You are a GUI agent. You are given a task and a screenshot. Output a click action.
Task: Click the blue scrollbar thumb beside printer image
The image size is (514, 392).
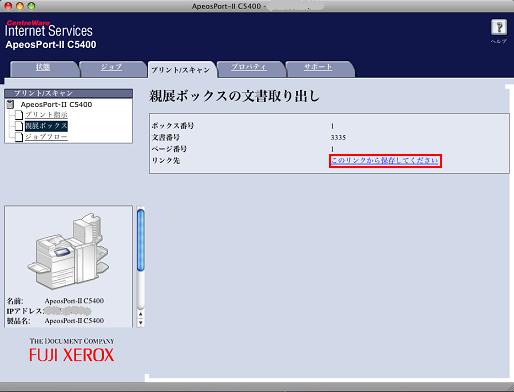(x=141, y=239)
